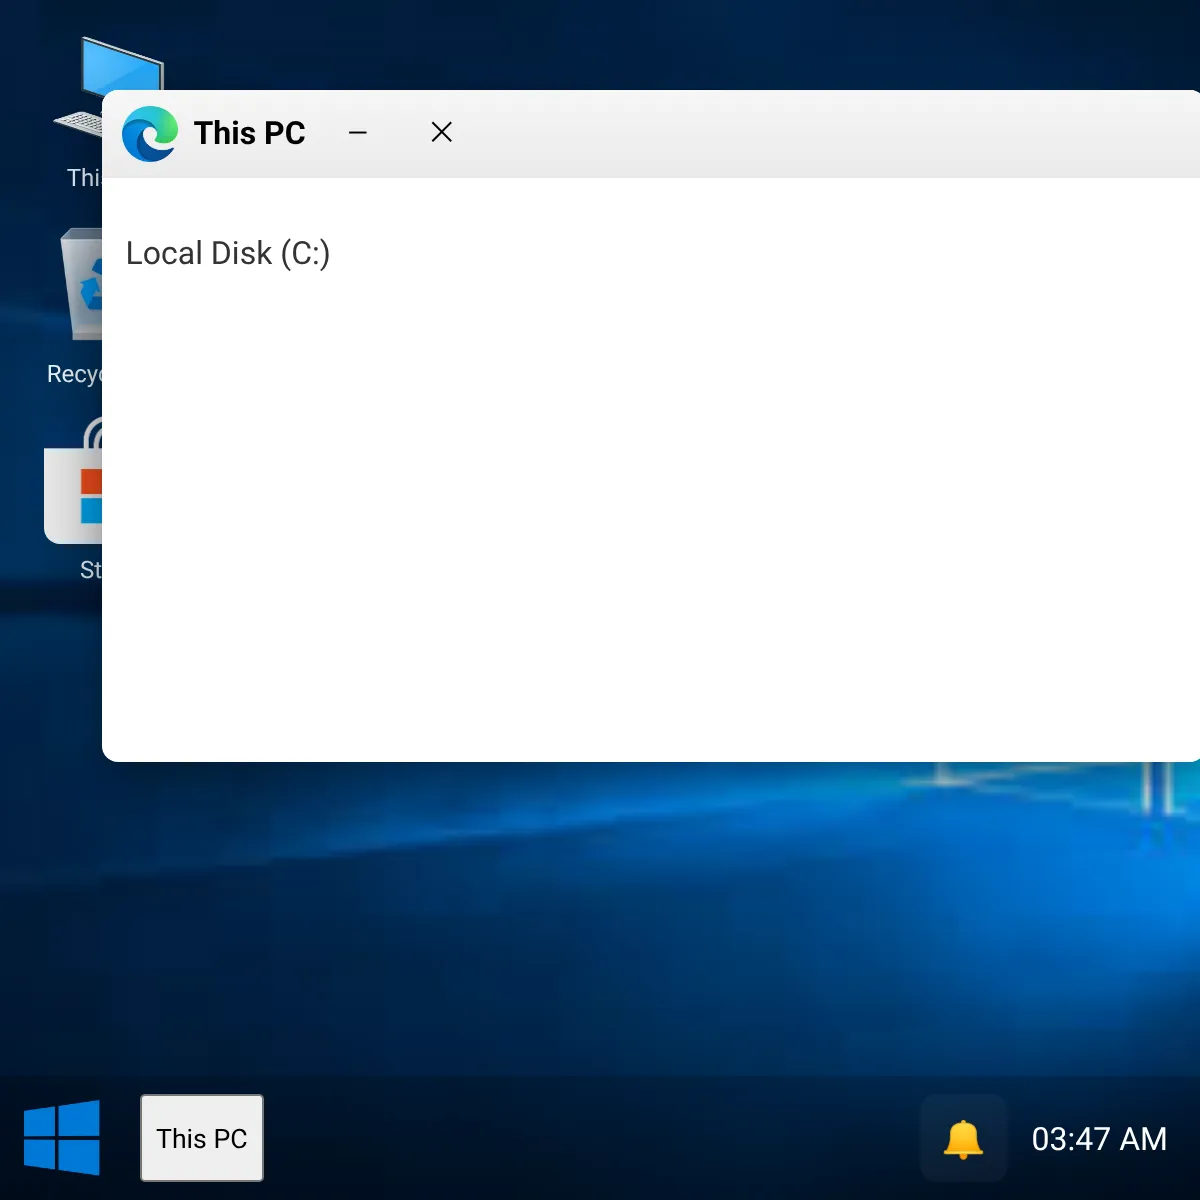Screen dimensions: 1200x1200
Task: Select the Store desktop icon
Action: [x=73, y=500]
